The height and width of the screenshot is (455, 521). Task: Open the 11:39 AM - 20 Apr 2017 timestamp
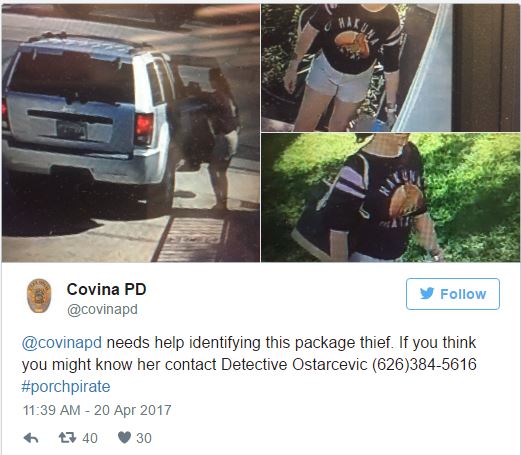97,410
